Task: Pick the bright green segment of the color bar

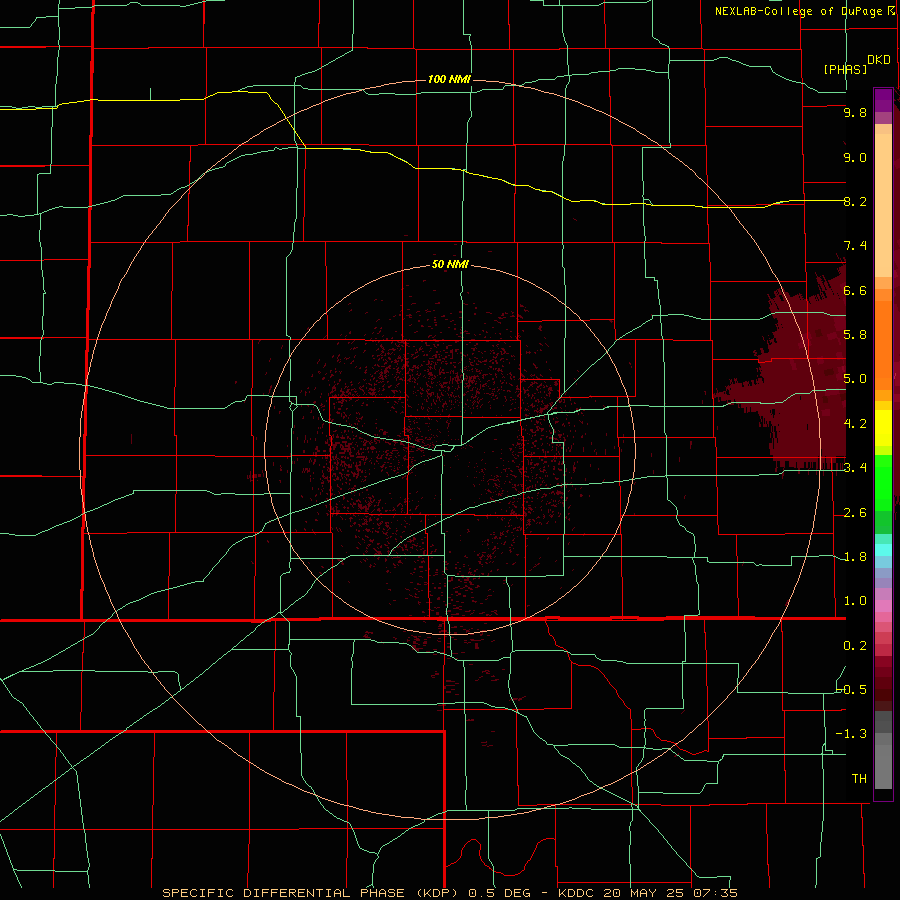Action: (883, 482)
